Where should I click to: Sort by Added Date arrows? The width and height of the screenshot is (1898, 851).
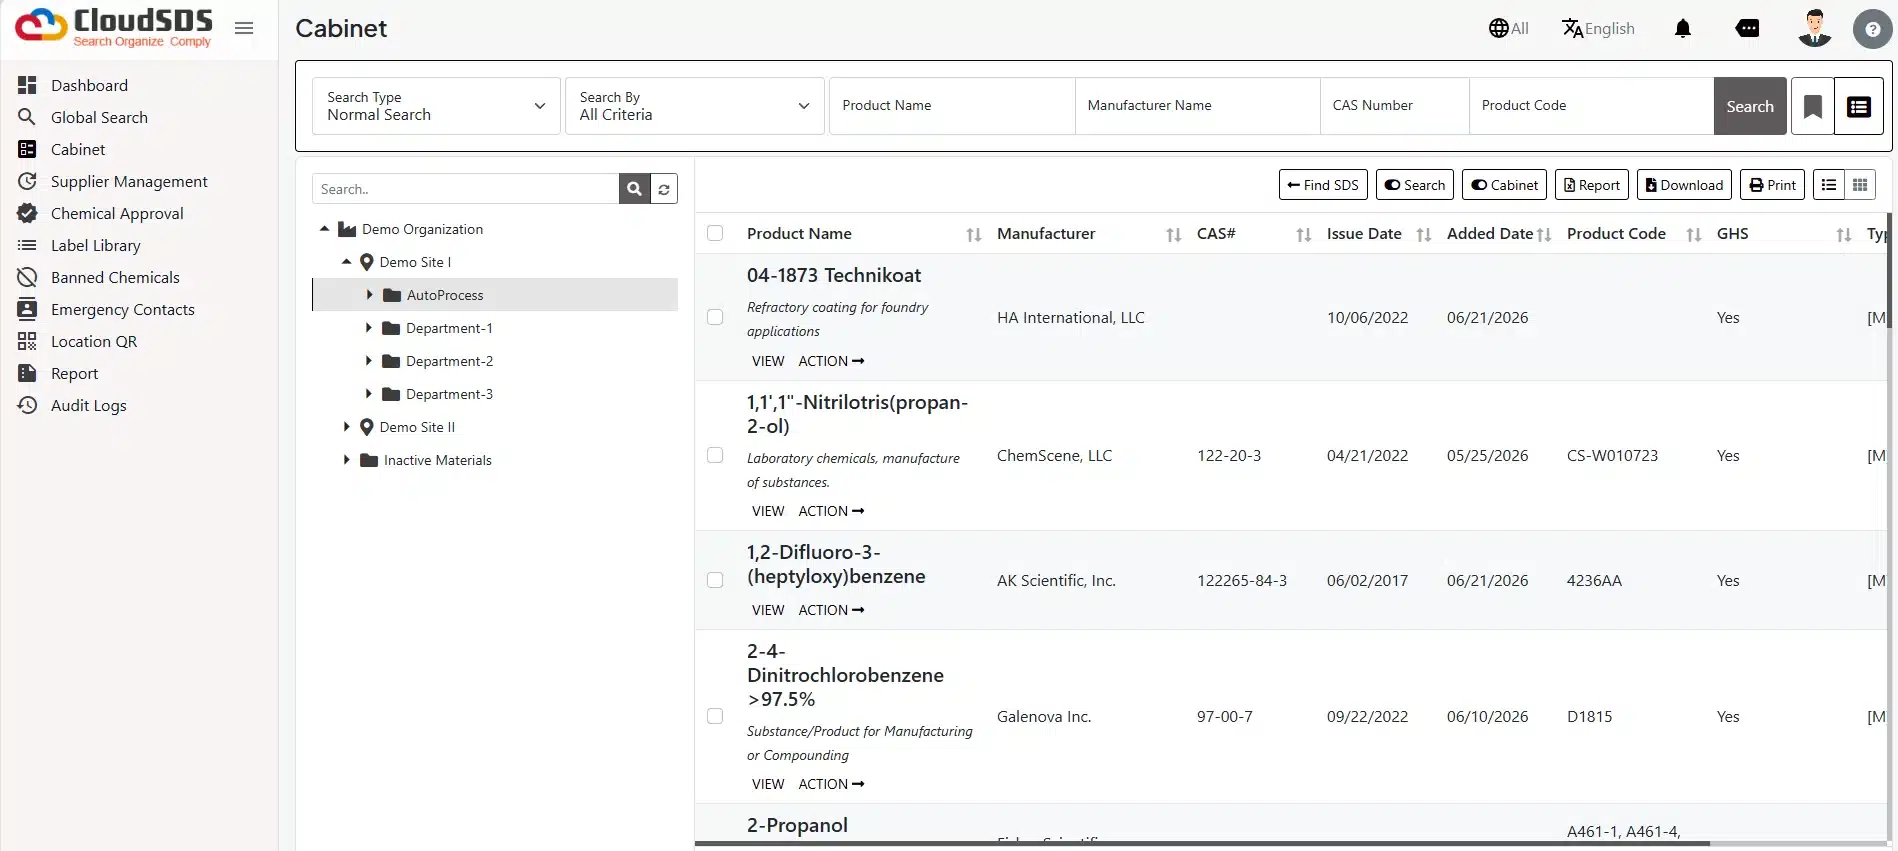[1544, 235]
